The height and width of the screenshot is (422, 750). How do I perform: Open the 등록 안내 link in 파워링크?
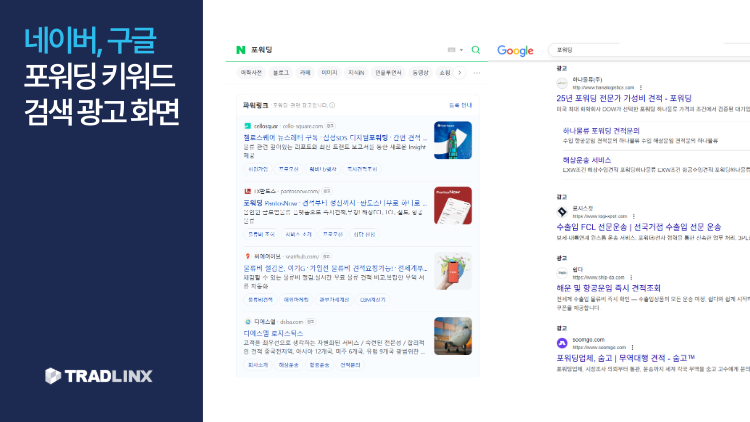click(x=461, y=105)
